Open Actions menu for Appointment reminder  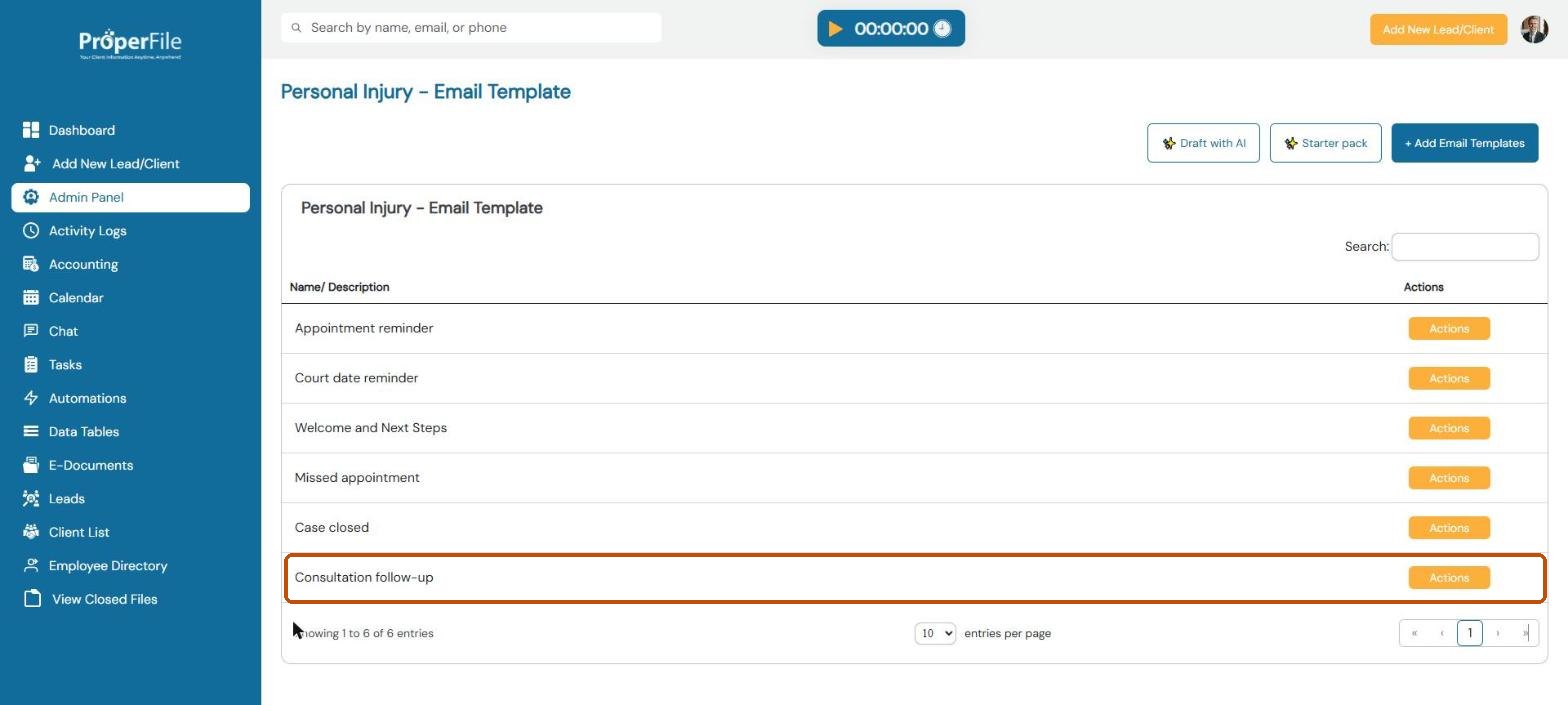coord(1449,328)
